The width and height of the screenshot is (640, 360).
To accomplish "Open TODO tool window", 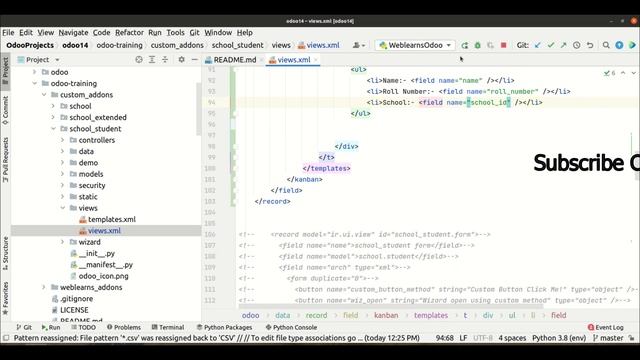I will (x=83, y=327).
